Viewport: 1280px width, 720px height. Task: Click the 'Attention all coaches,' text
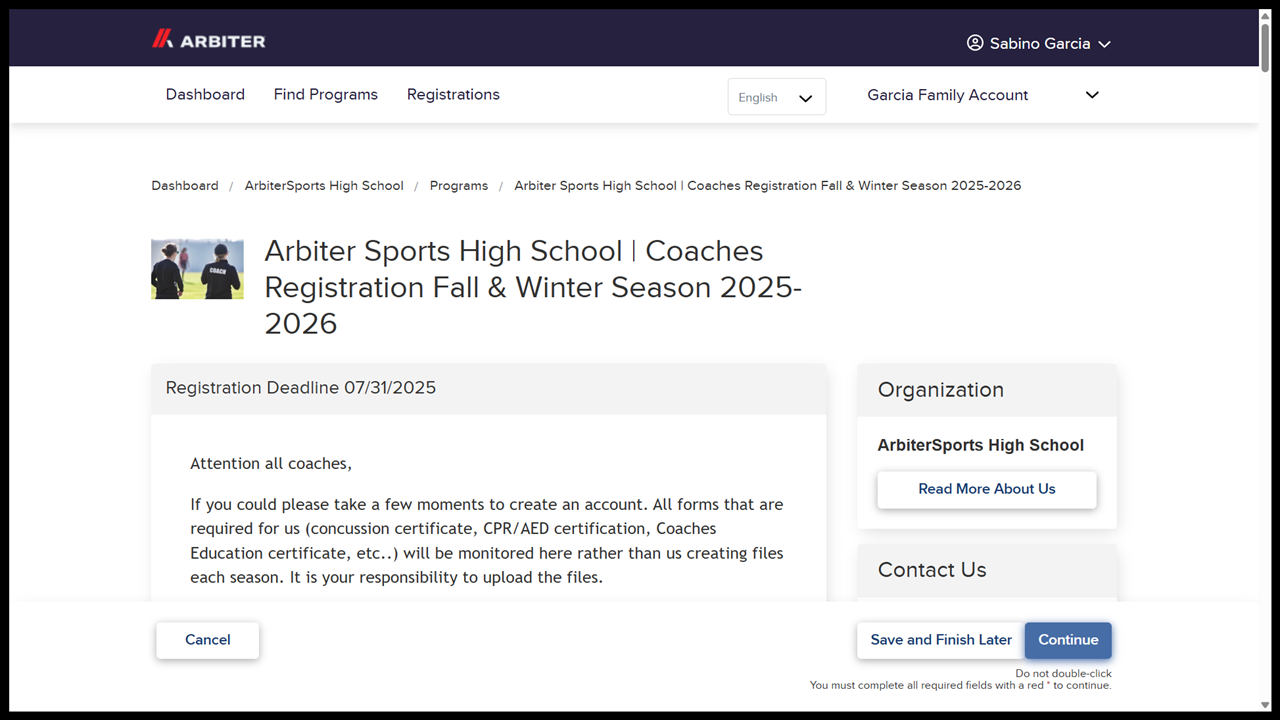(271, 464)
